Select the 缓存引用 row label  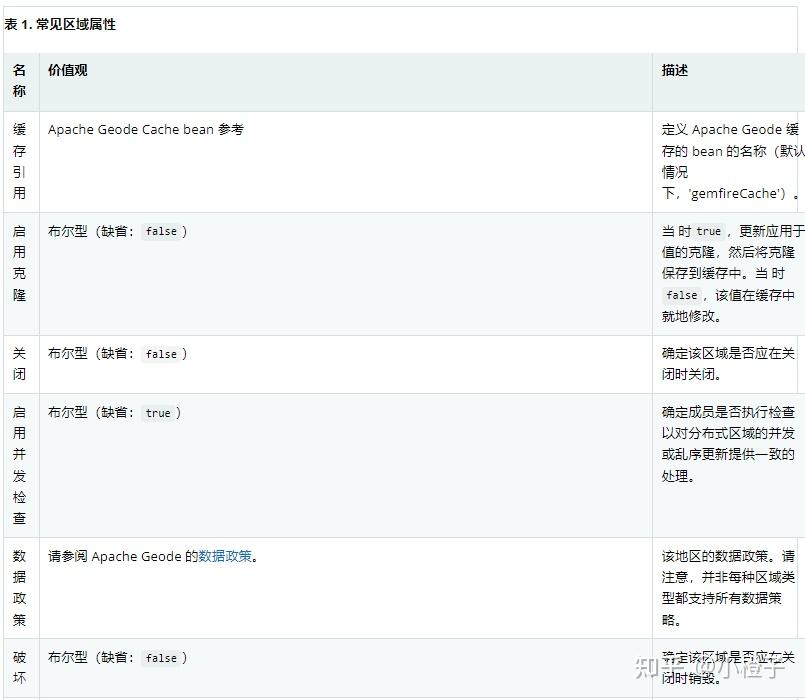[x=19, y=160]
